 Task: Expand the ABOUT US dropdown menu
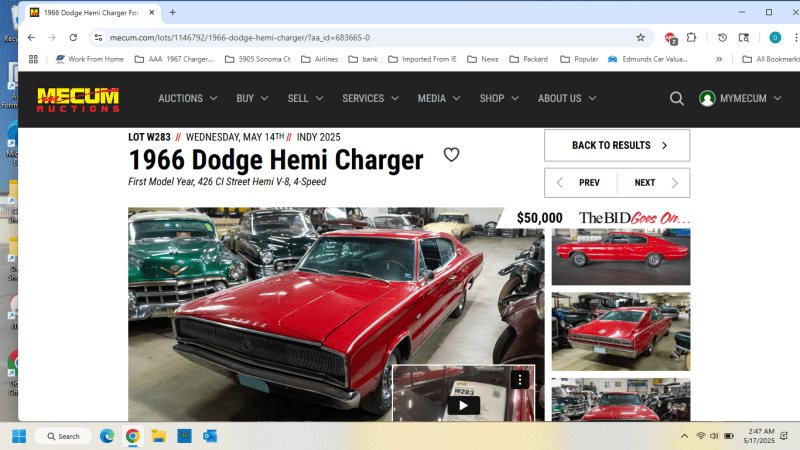pos(566,98)
